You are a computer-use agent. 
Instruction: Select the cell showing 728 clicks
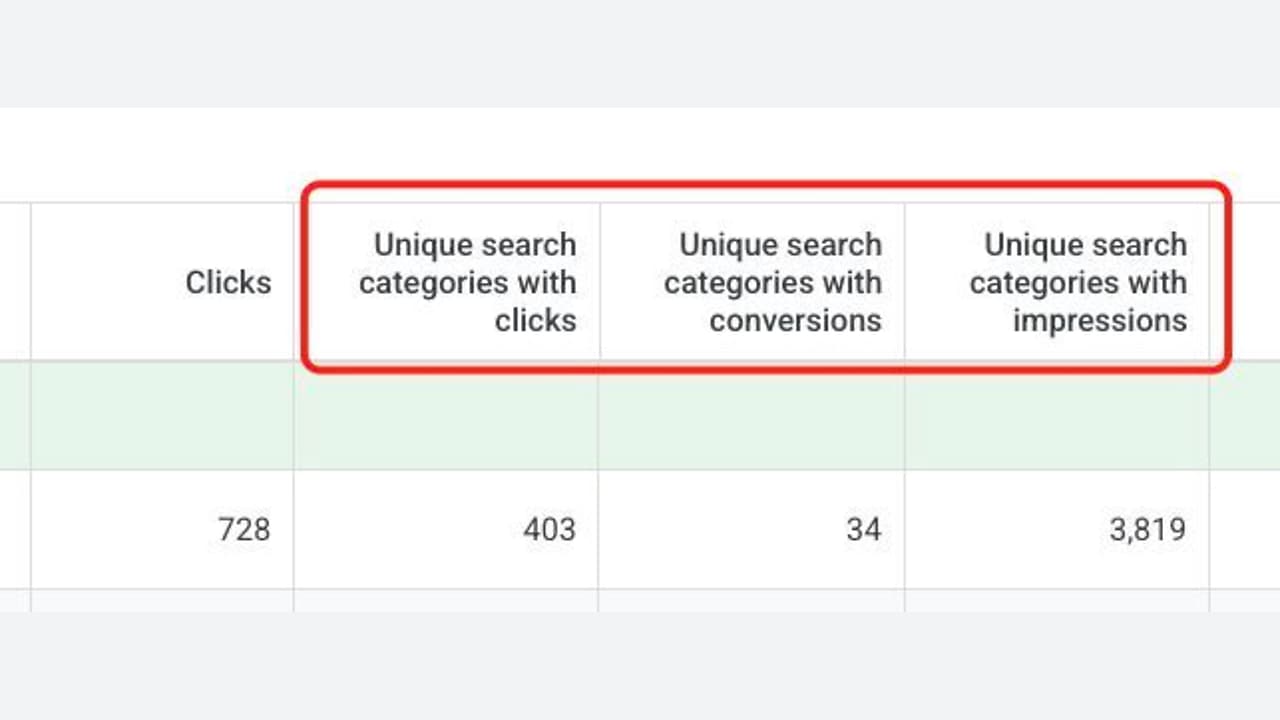(x=162, y=529)
